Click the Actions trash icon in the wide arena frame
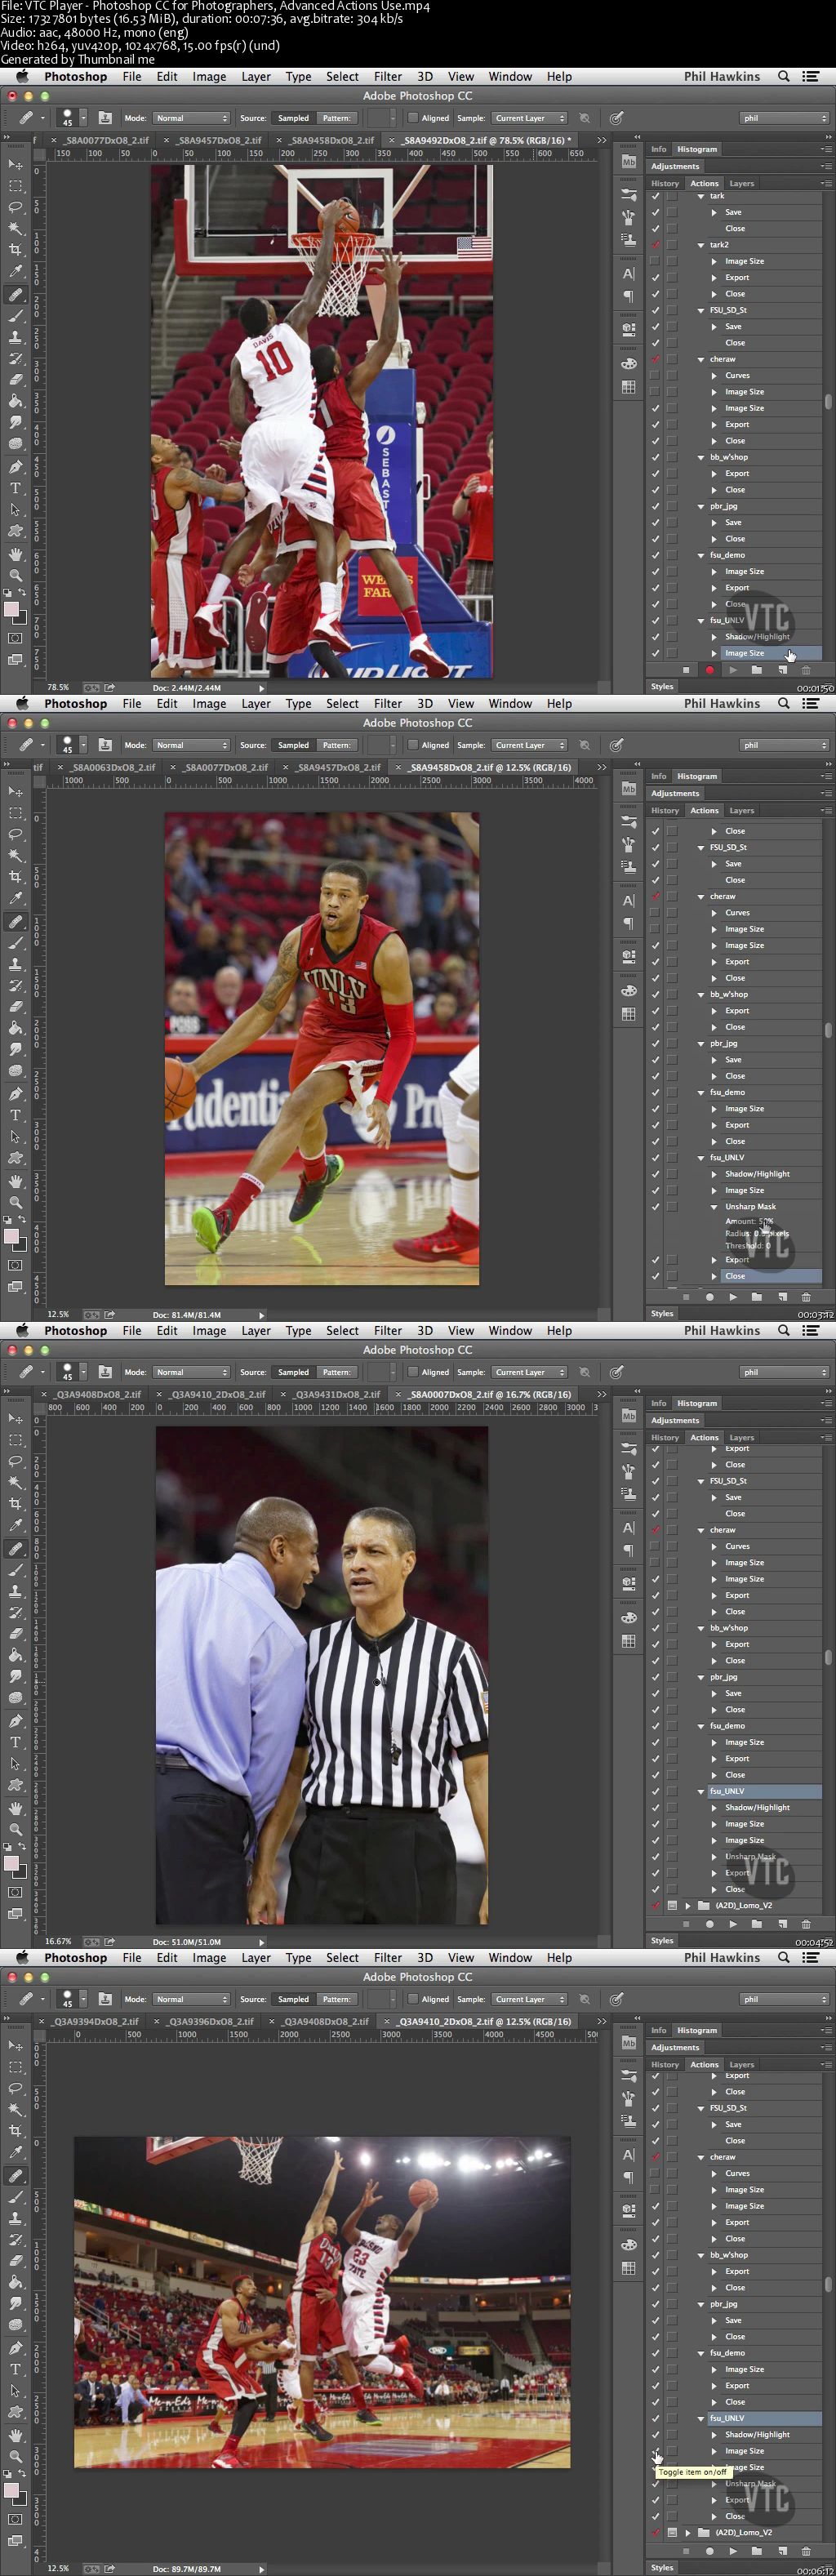 click(x=806, y=2551)
